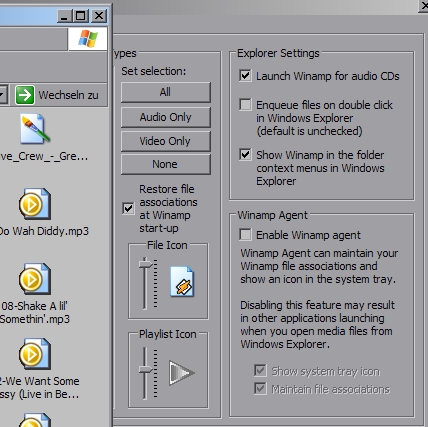Minimize the Explorer window
Viewport: 428px width, 427px height.
point(65,16)
